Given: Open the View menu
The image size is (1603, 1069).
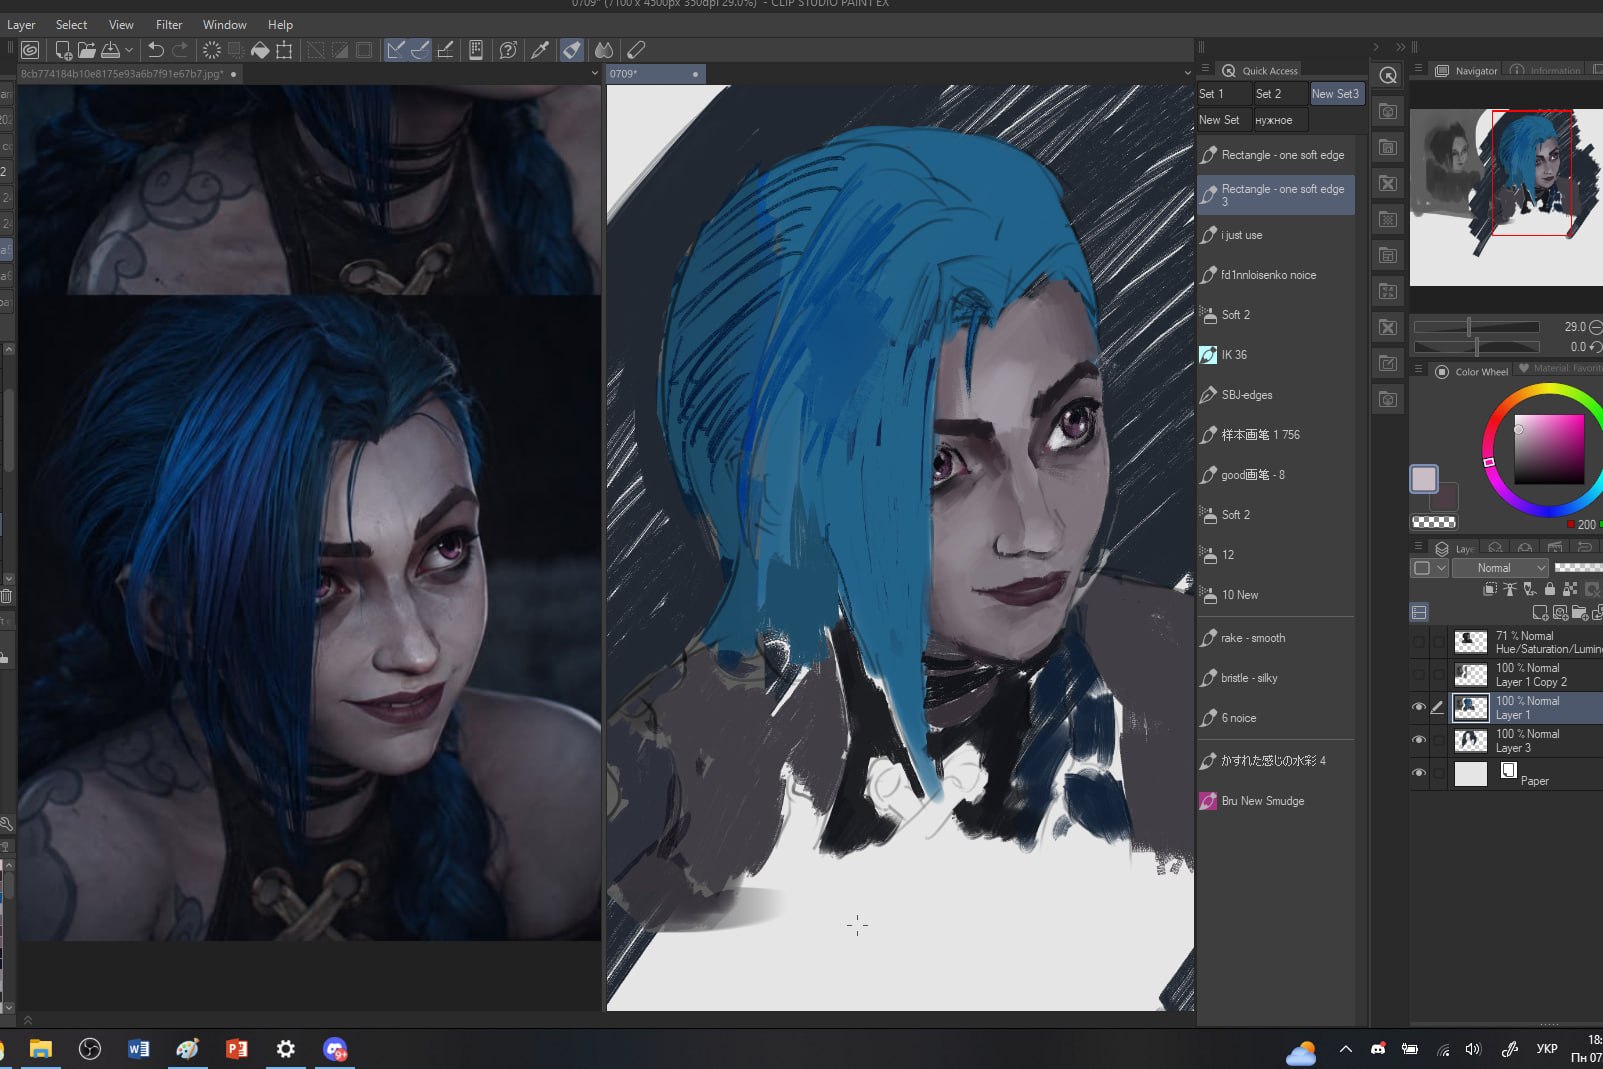Looking at the screenshot, I should point(121,25).
